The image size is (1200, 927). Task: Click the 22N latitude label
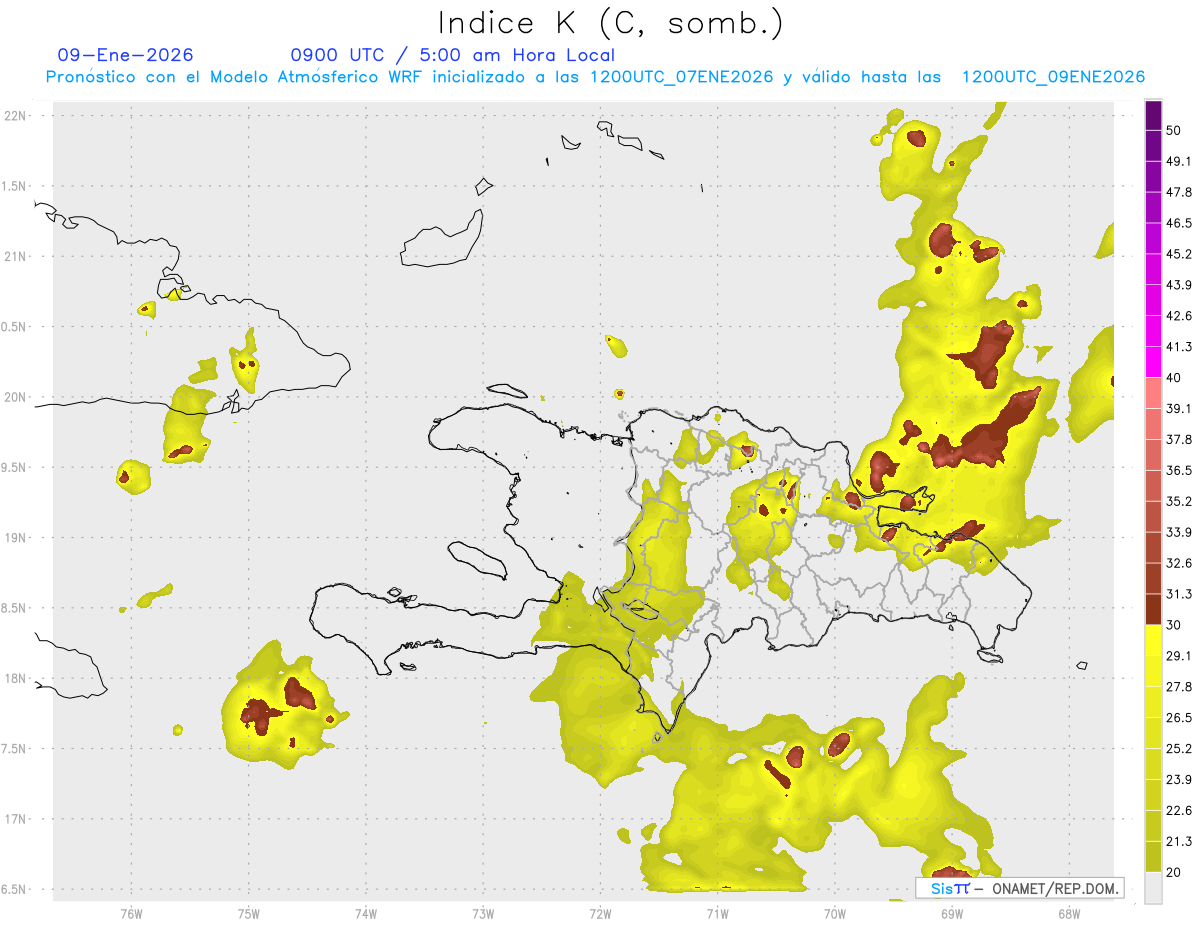[x=15, y=116]
